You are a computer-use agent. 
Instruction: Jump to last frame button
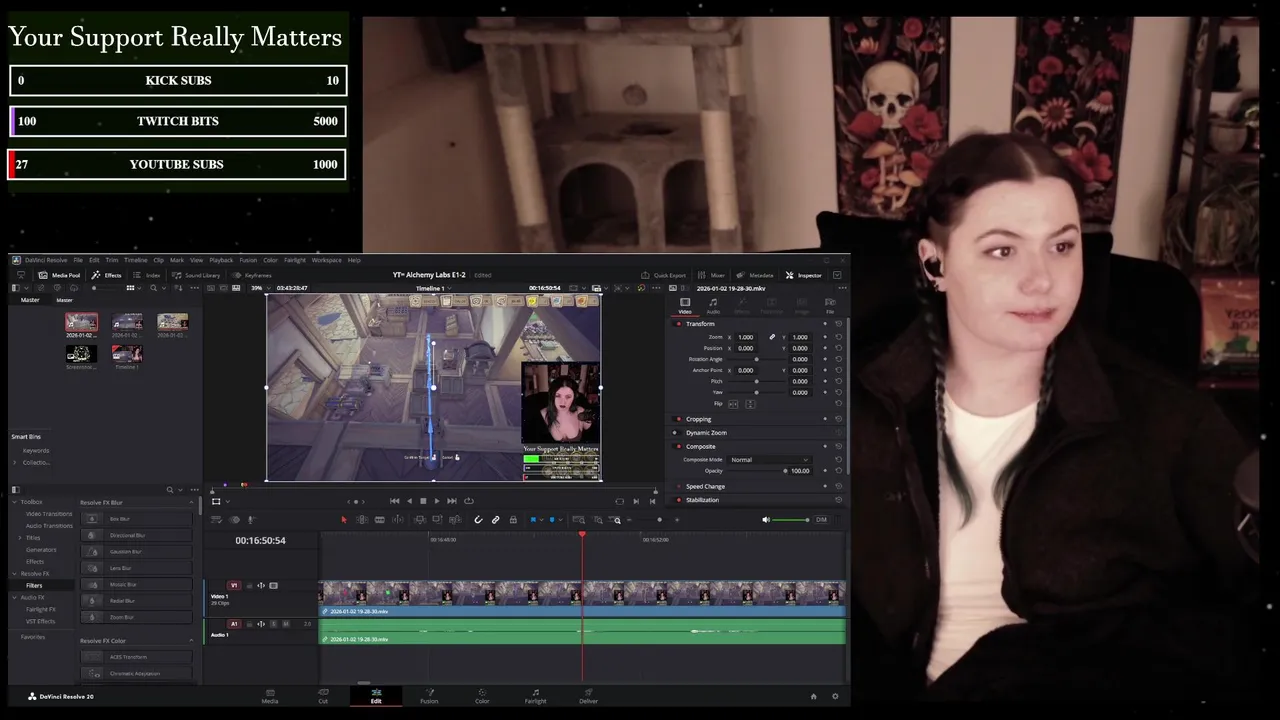(x=452, y=501)
